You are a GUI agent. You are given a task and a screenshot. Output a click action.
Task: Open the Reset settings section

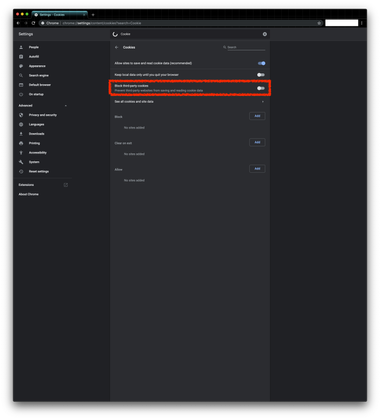39,171
